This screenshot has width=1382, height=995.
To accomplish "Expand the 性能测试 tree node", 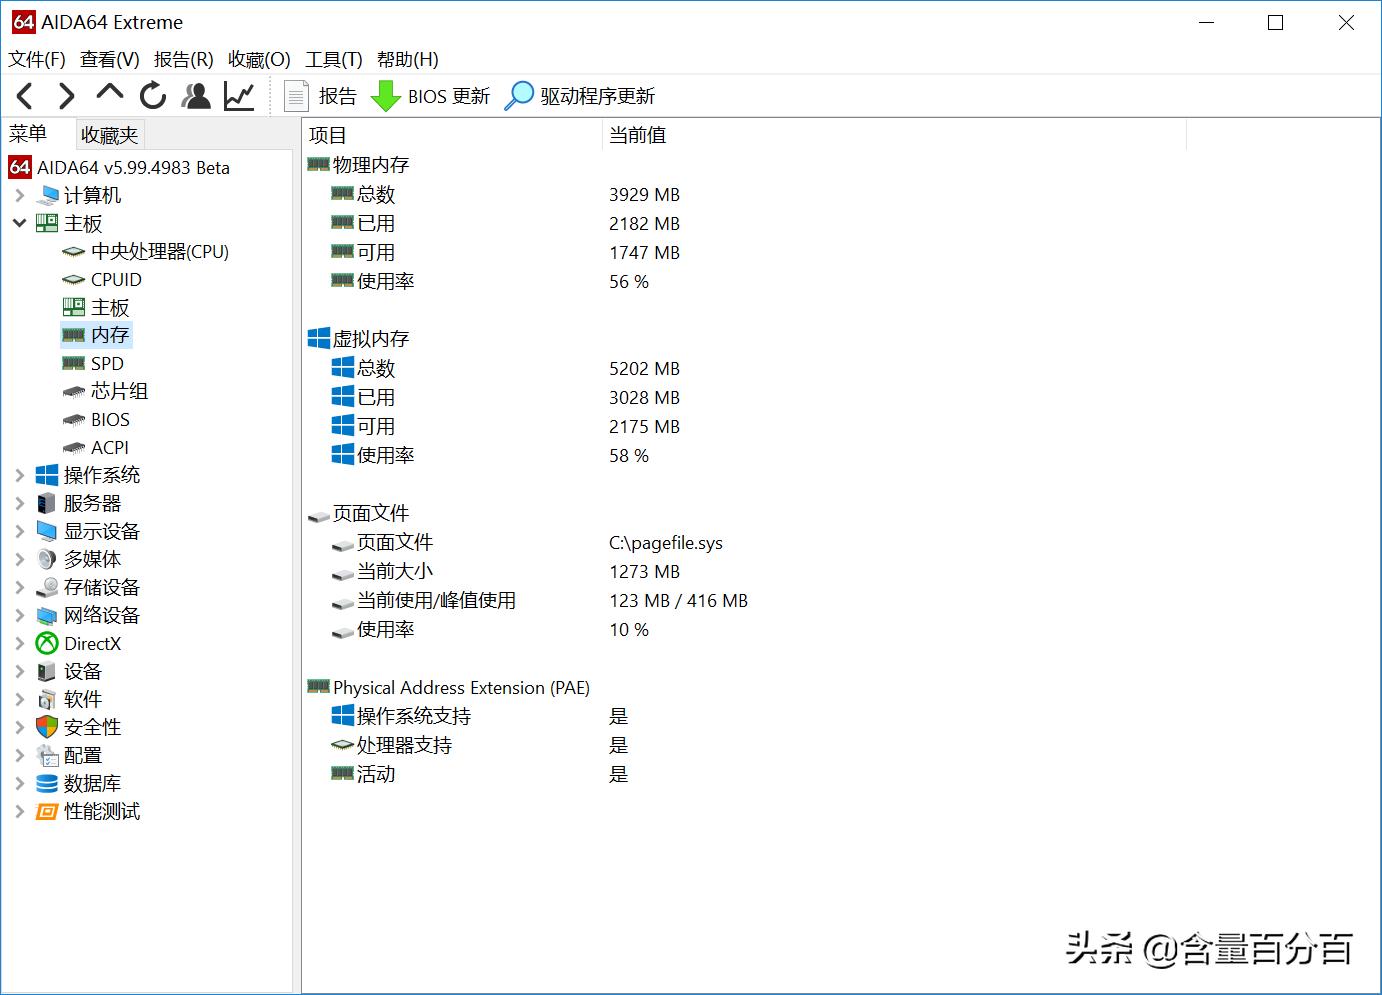I will (x=20, y=811).
